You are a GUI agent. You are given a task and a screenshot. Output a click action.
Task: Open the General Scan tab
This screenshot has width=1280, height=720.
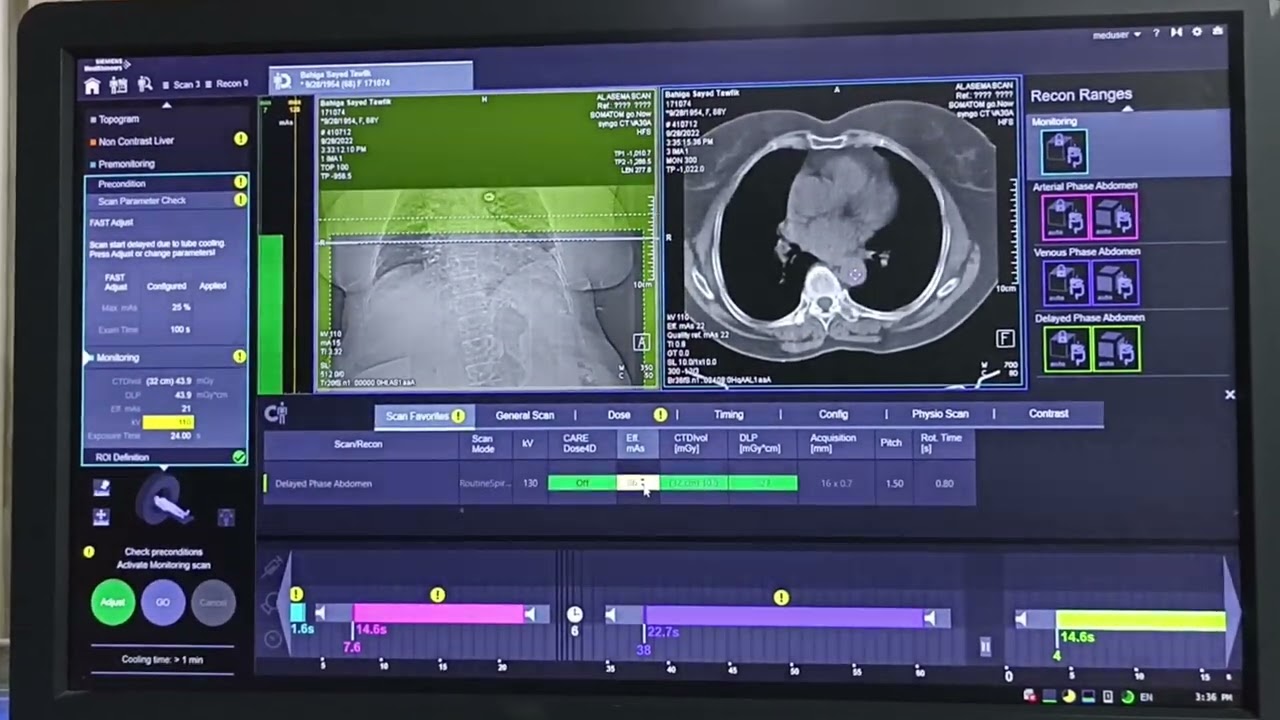(x=525, y=415)
